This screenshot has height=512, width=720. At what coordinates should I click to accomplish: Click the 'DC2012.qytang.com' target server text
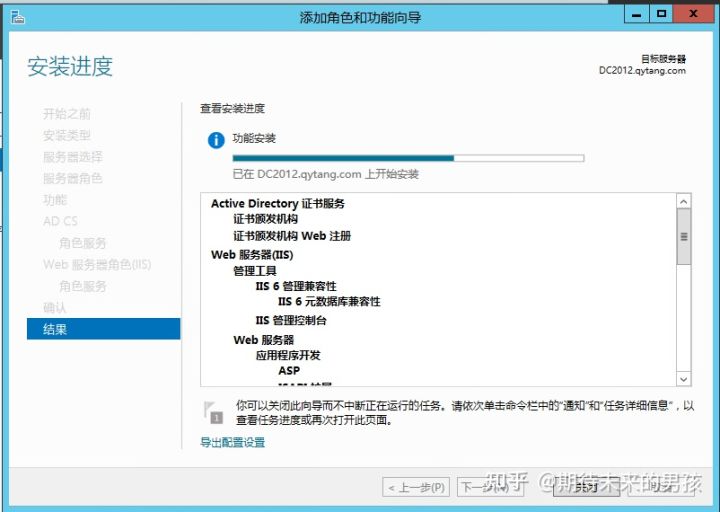tap(642, 71)
